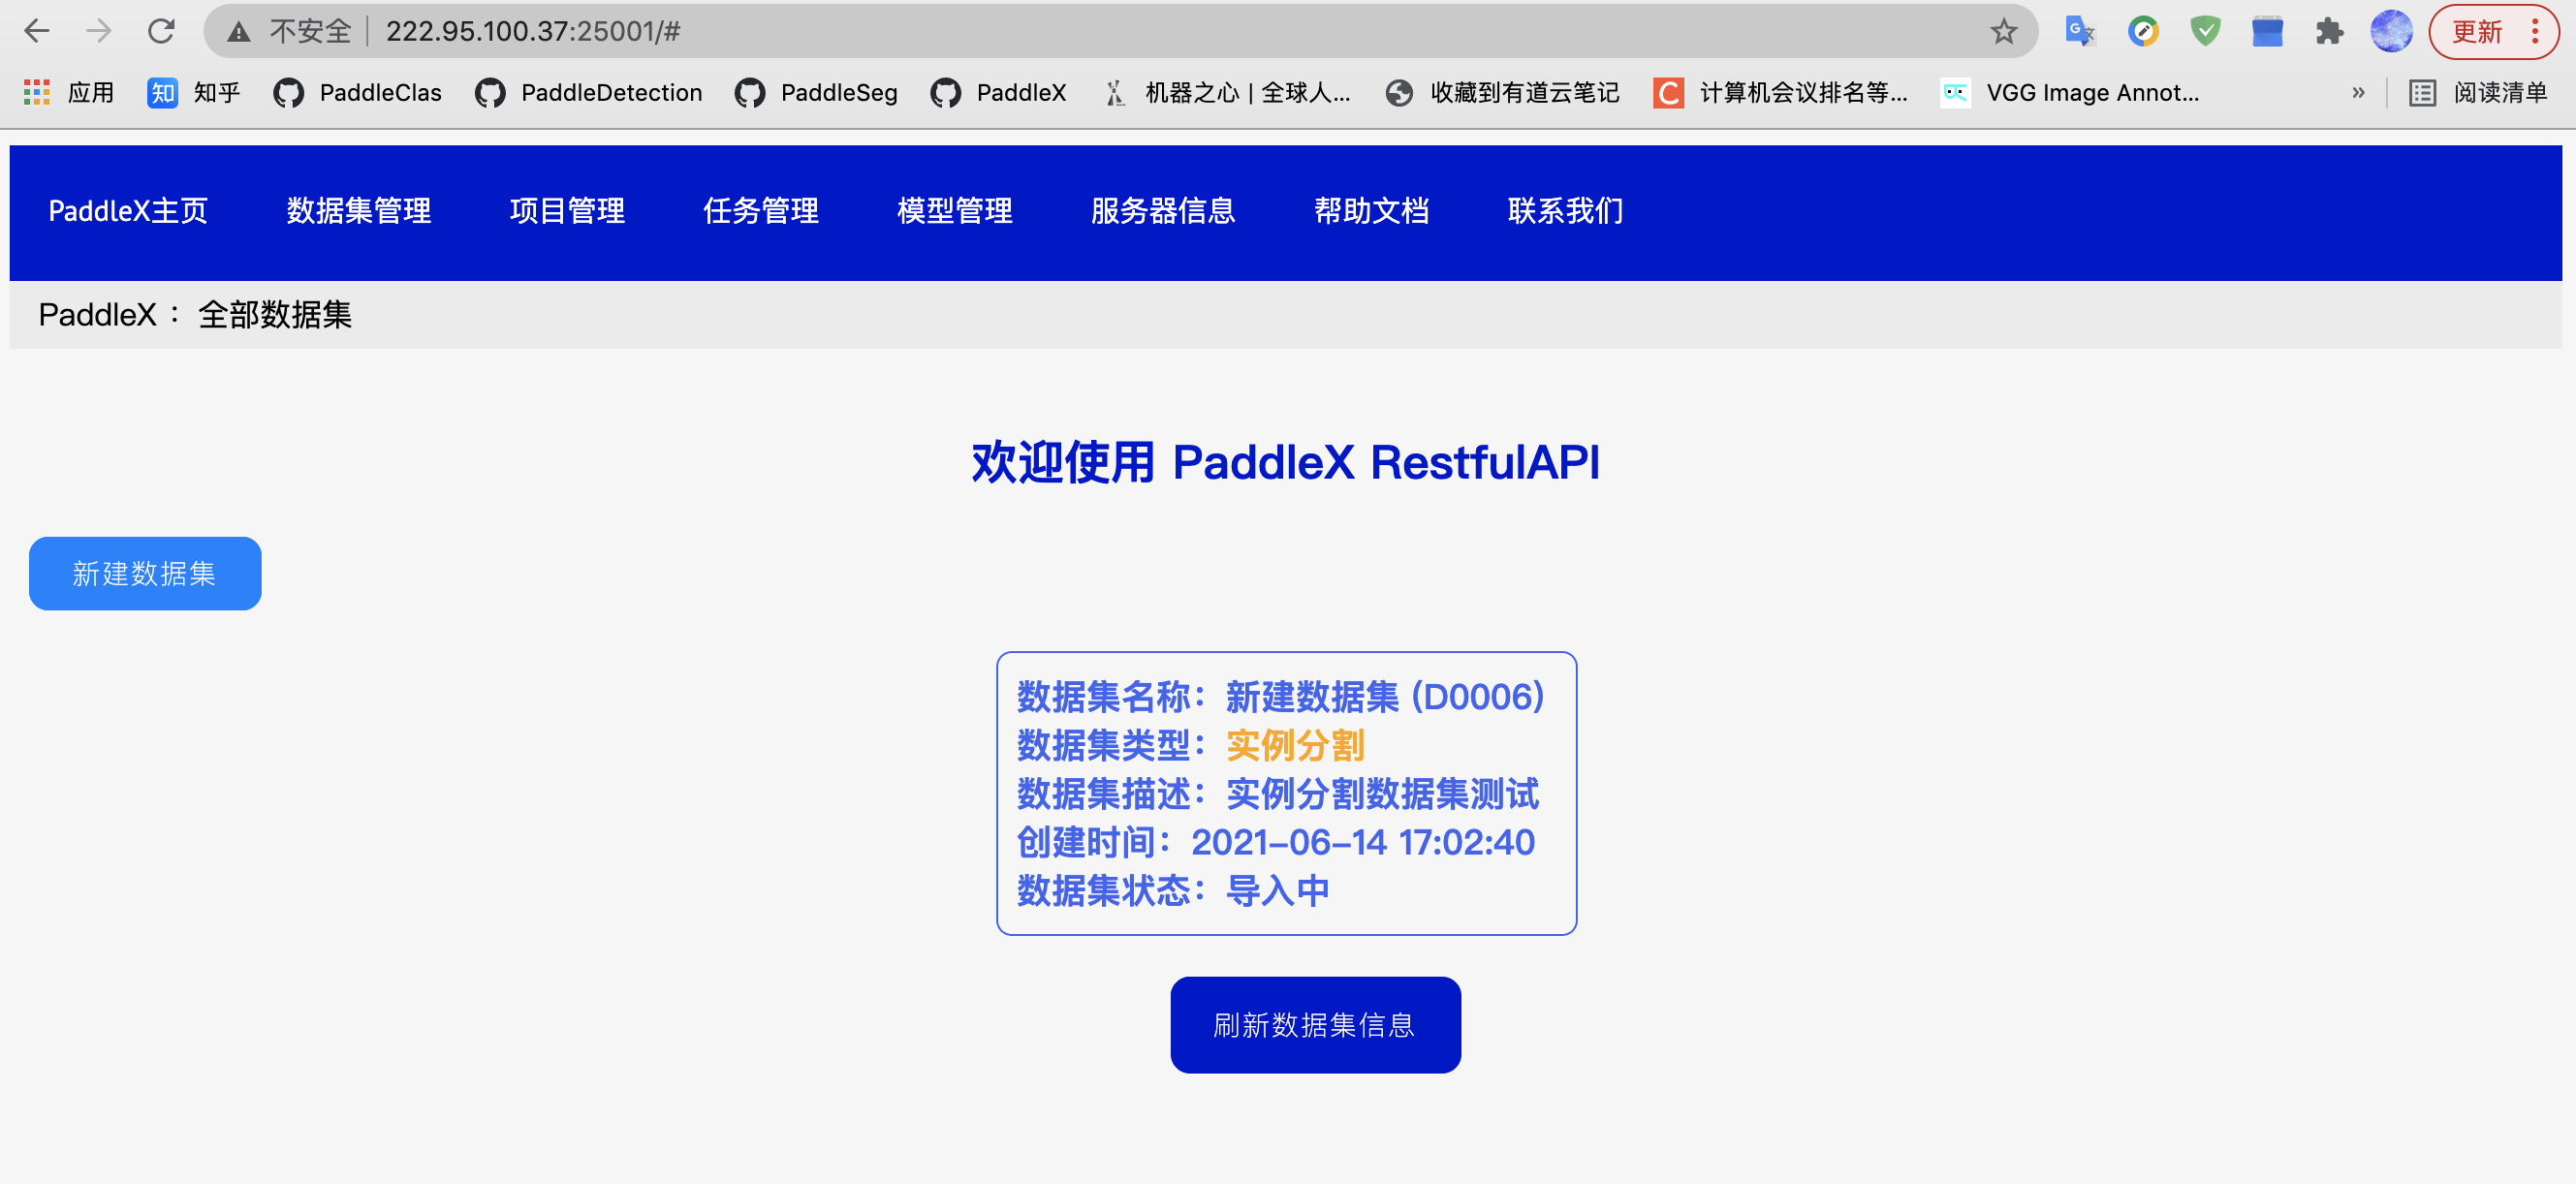Screen dimensions: 2576x1184
Task: Click the green shield extension icon
Action: 2204,31
